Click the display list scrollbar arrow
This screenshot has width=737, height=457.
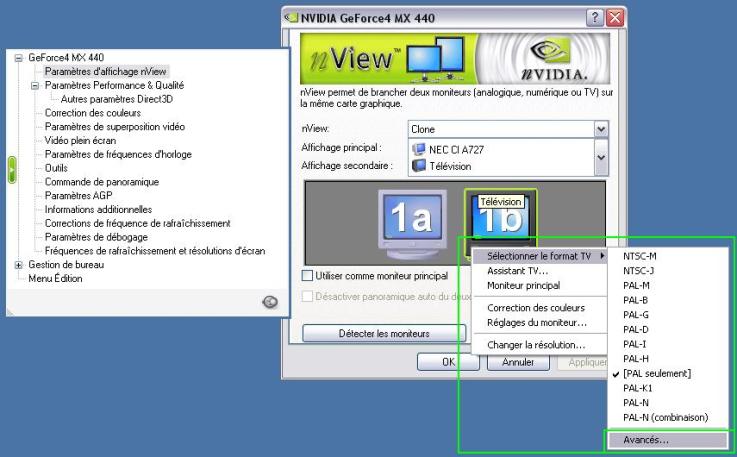[x=601, y=157]
